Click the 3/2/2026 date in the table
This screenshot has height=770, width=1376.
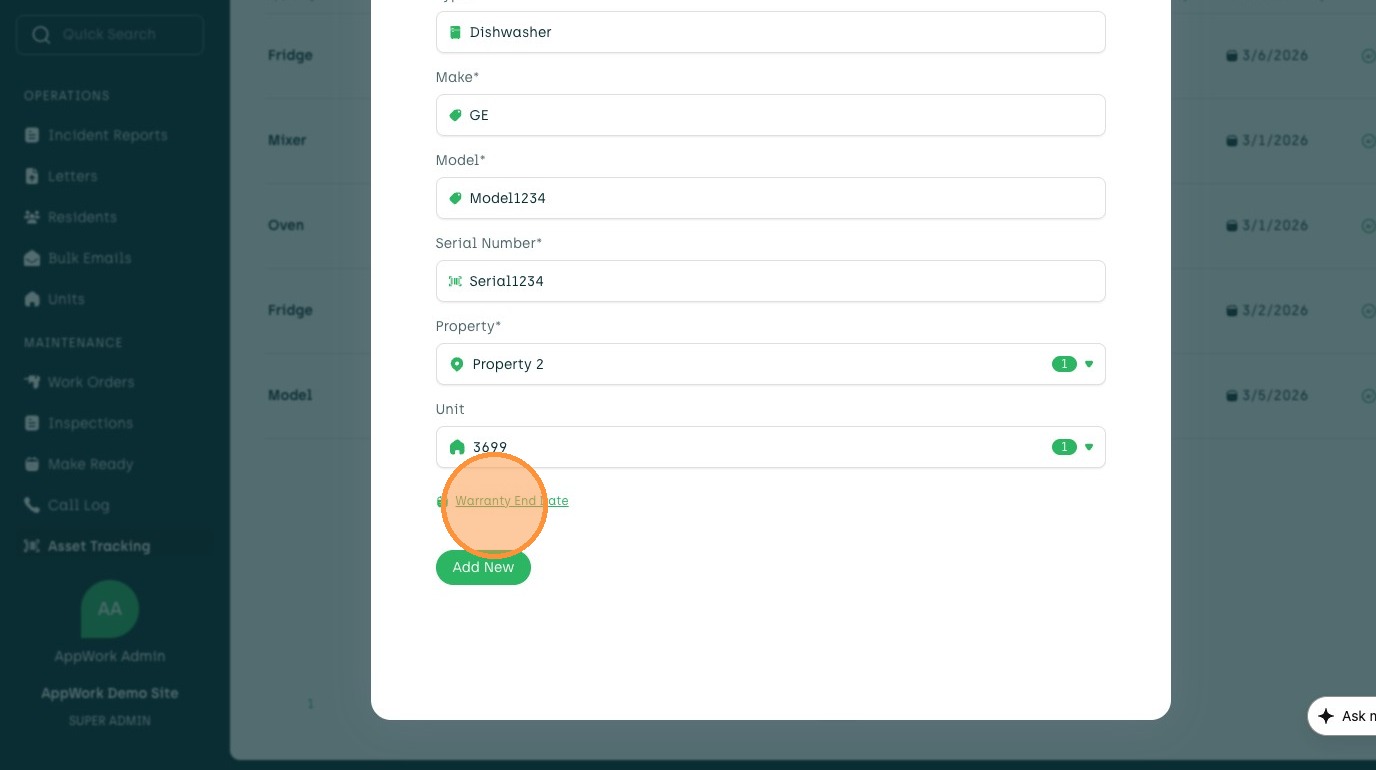pos(1275,311)
